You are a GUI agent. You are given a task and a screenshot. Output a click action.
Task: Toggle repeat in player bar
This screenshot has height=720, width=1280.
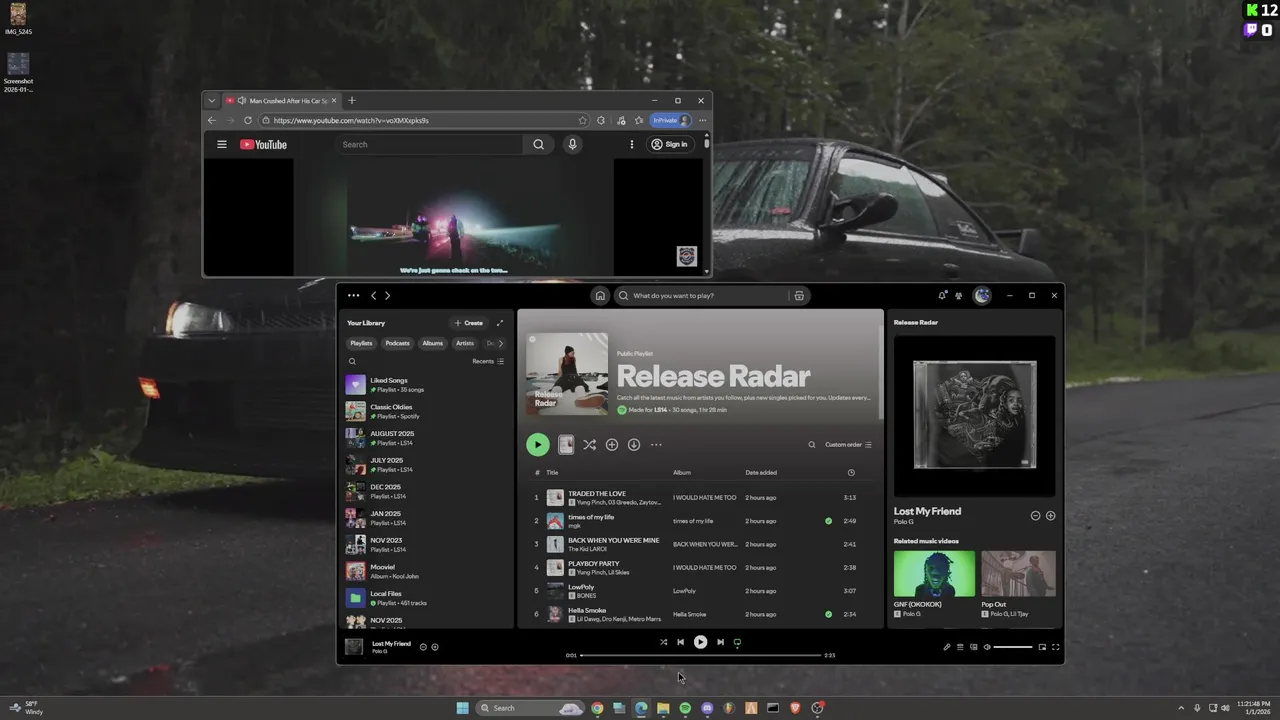737,642
